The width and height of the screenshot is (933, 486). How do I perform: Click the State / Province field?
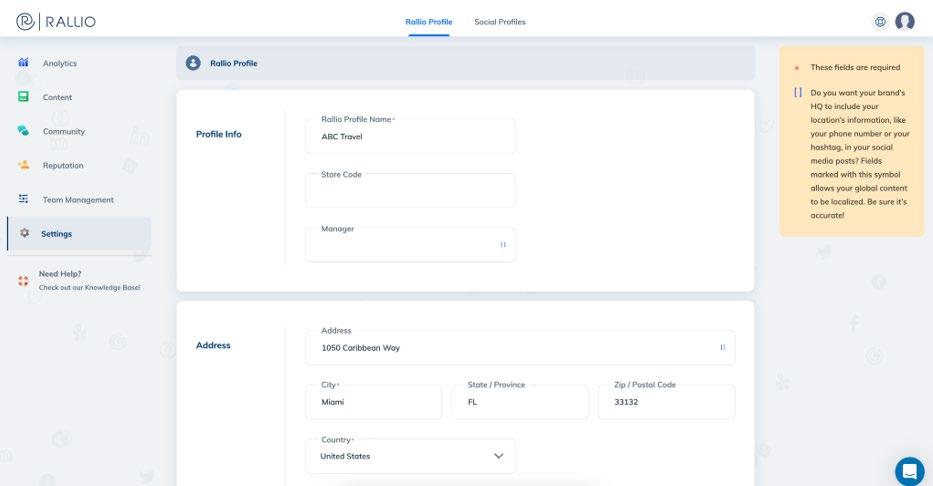[520, 402]
